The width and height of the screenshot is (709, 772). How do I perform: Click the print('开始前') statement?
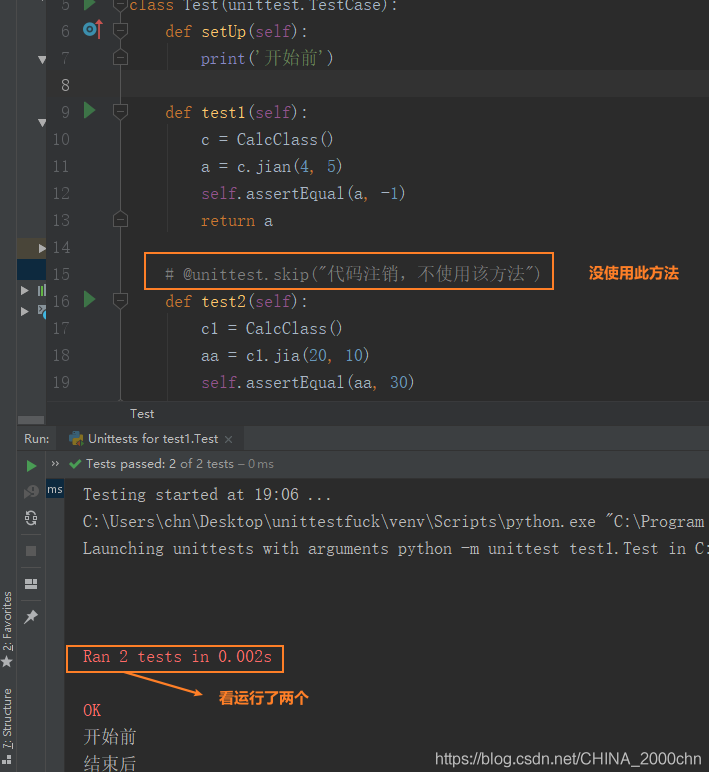(267, 58)
